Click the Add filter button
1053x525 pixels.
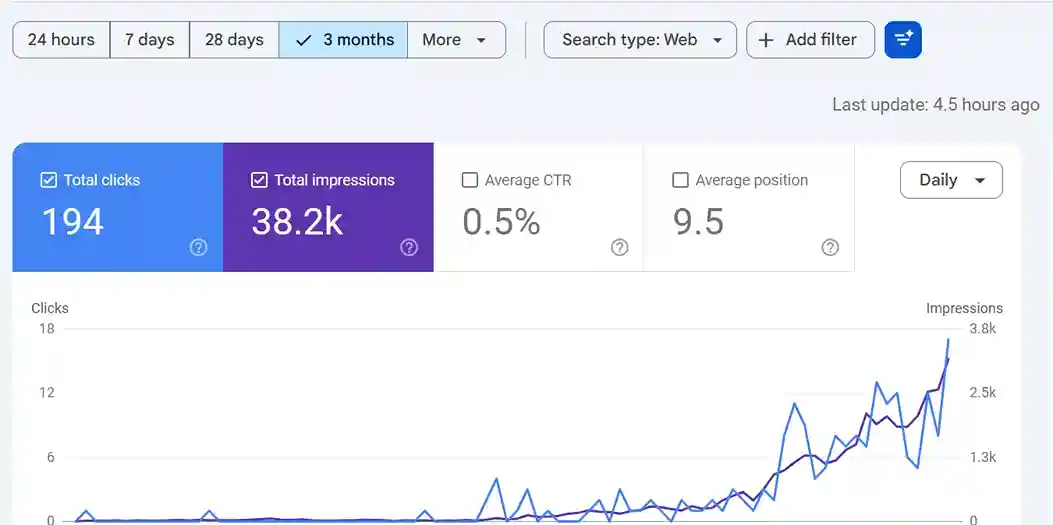pyautogui.click(x=811, y=40)
